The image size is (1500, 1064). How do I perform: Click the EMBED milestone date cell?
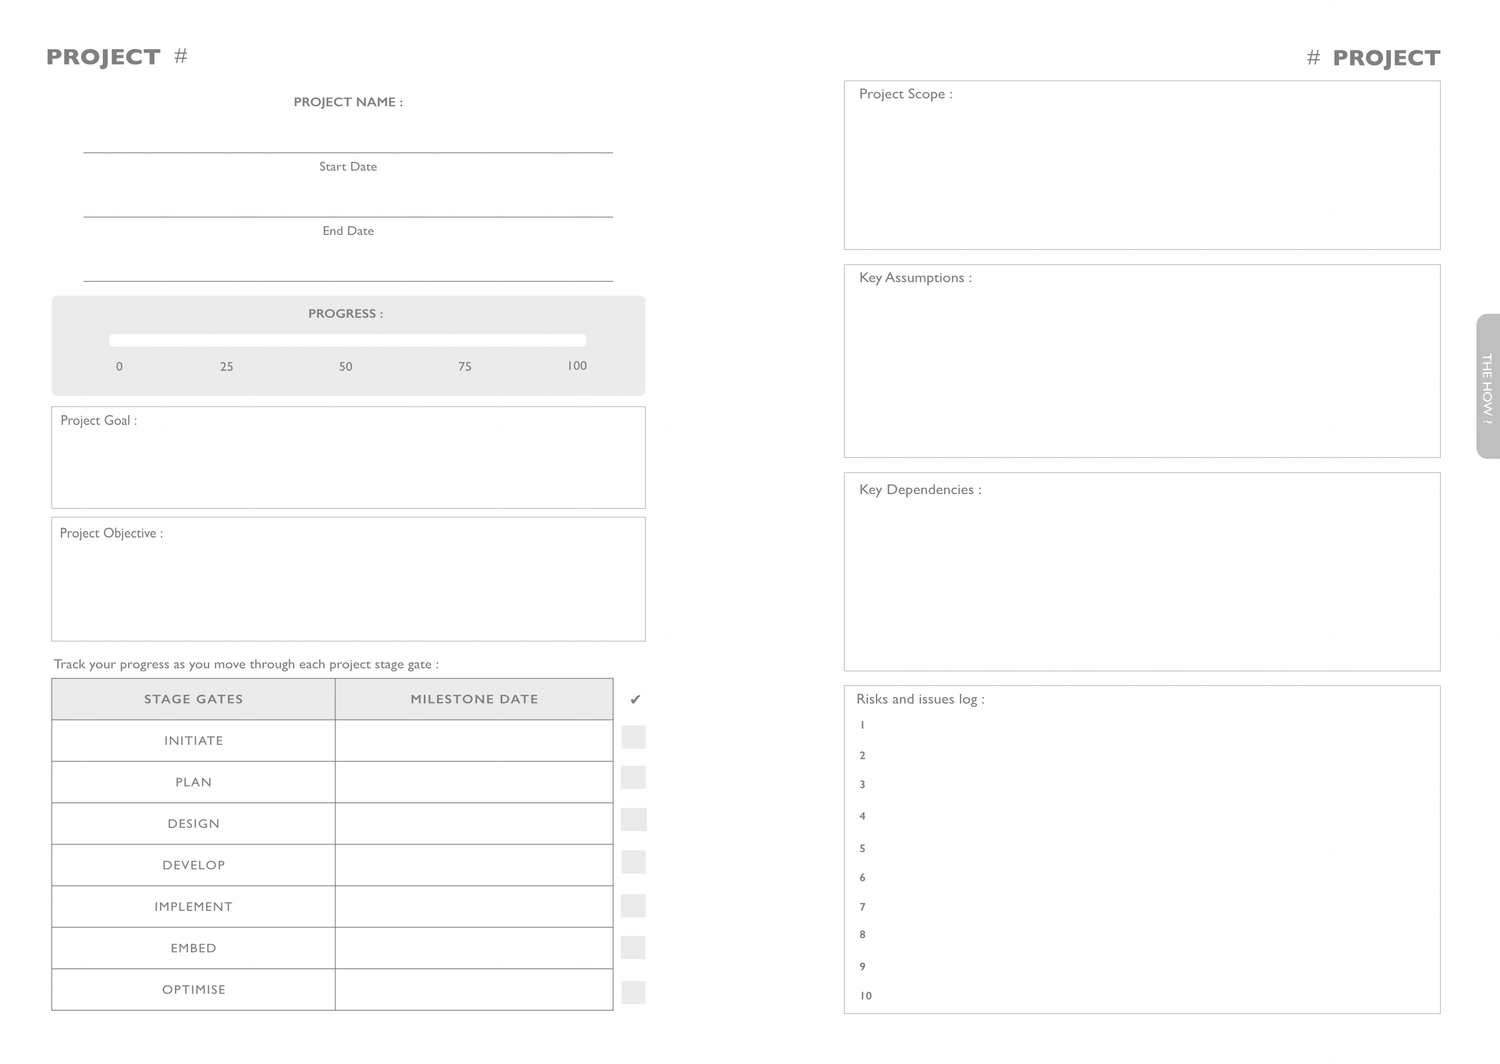pyautogui.click(x=474, y=948)
